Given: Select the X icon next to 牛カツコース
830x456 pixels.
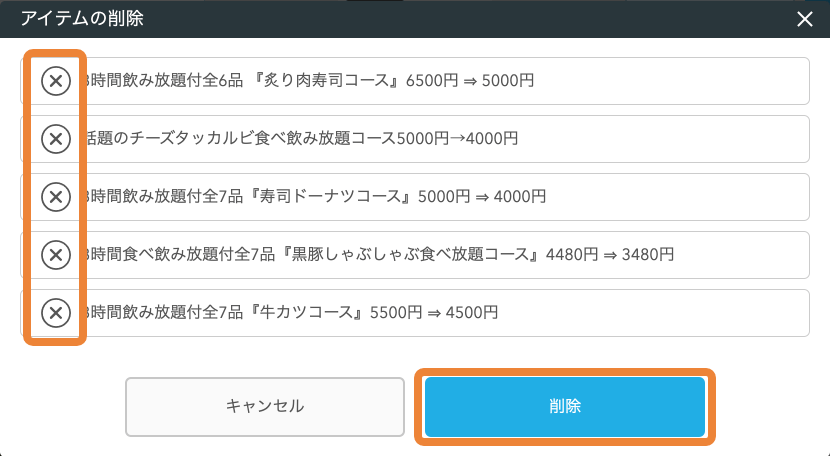Looking at the screenshot, I should 56,312.
